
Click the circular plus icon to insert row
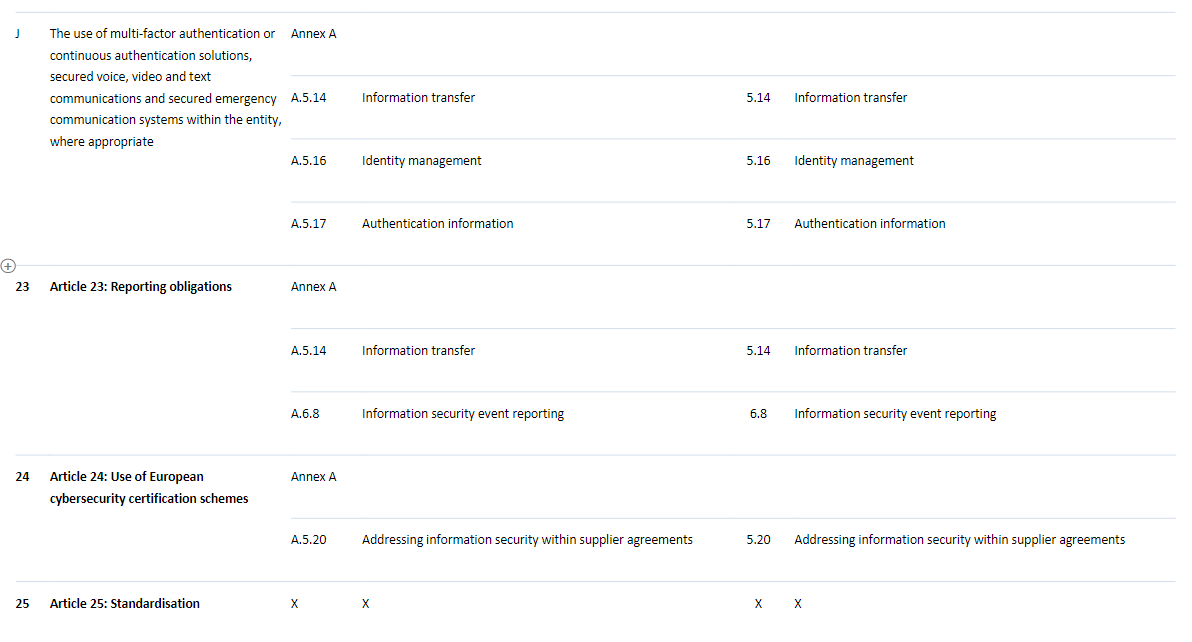click(9, 266)
